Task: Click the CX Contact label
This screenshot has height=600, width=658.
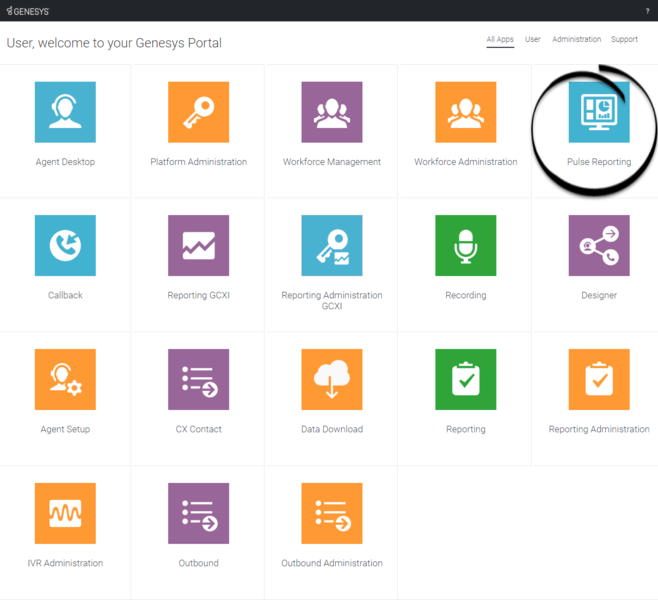Action: [x=198, y=429]
